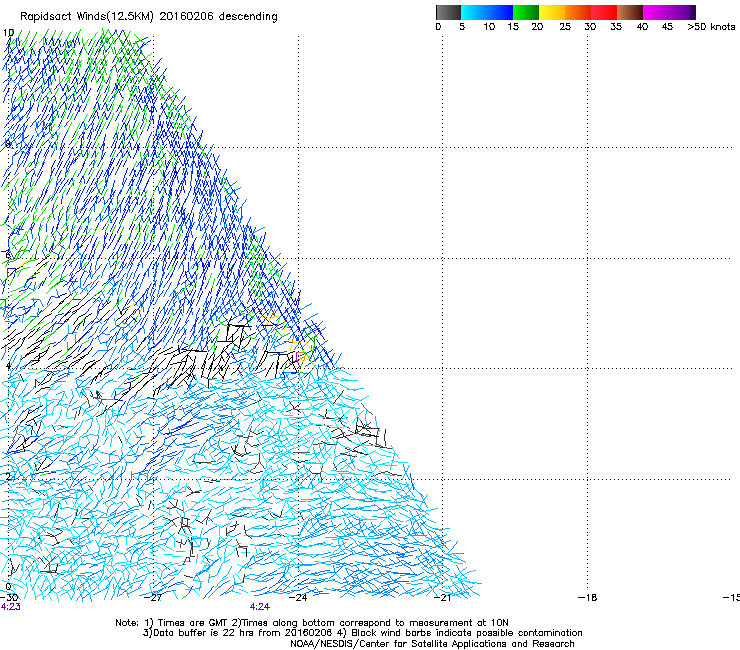Click the '-27' longitude axis label
This screenshot has width=740, height=650.
point(153,598)
